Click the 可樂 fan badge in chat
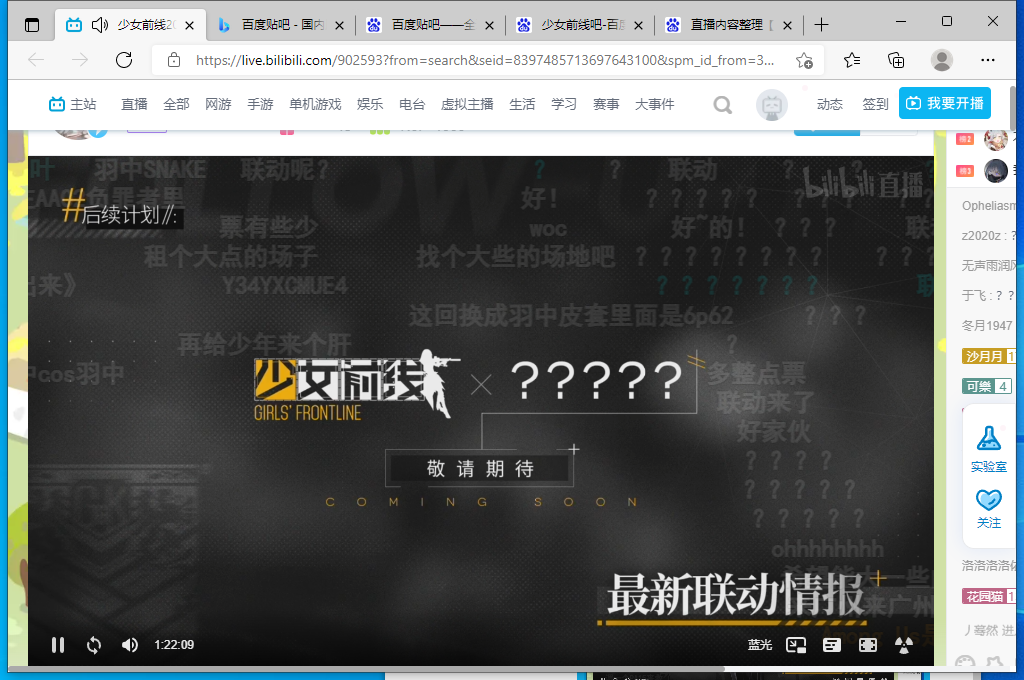The width and height of the screenshot is (1024, 680). [x=987, y=386]
